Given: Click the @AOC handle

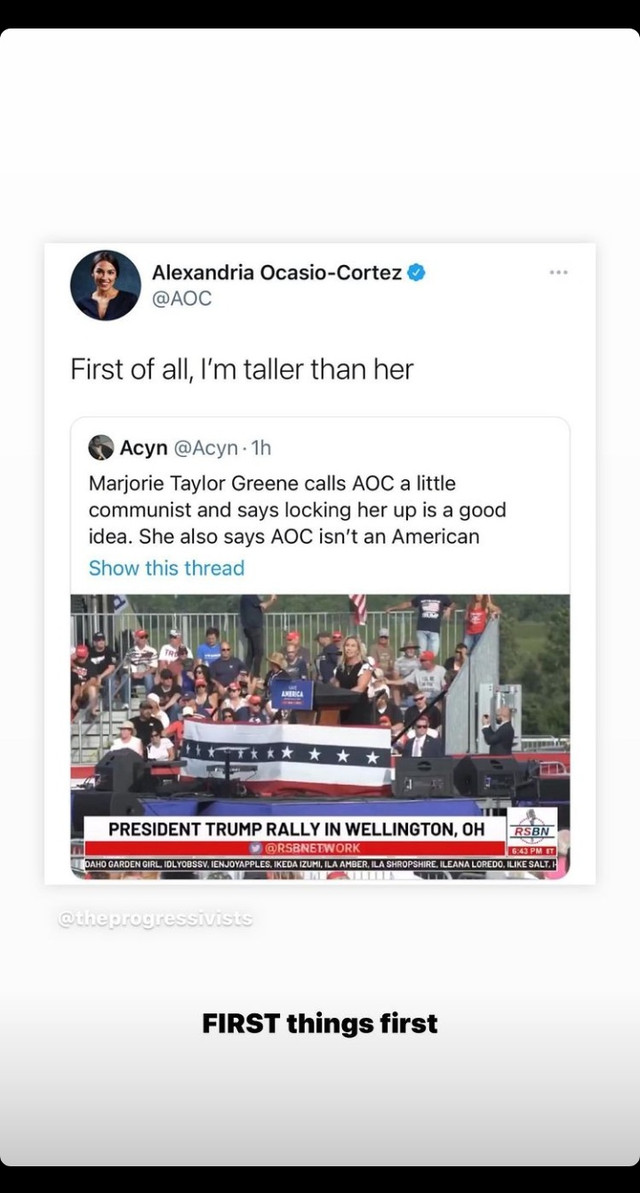Looking at the screenshot, I should click(x=182, y=299).
